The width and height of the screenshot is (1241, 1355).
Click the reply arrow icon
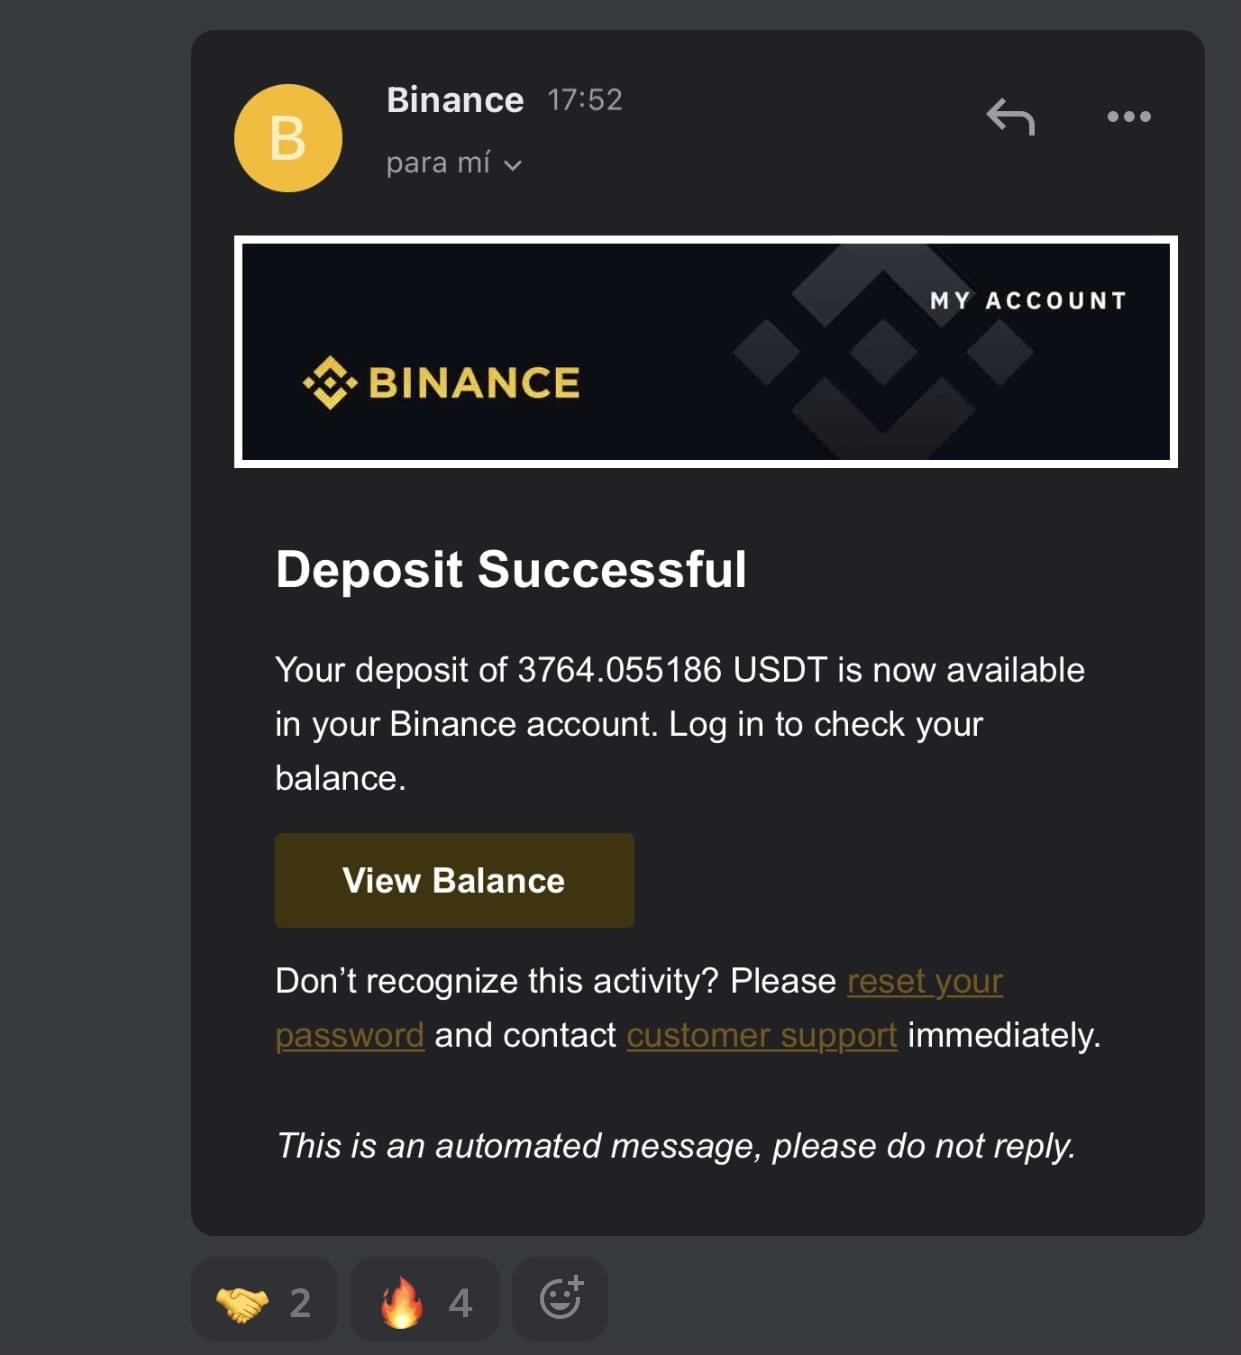tap(1010, 116)
